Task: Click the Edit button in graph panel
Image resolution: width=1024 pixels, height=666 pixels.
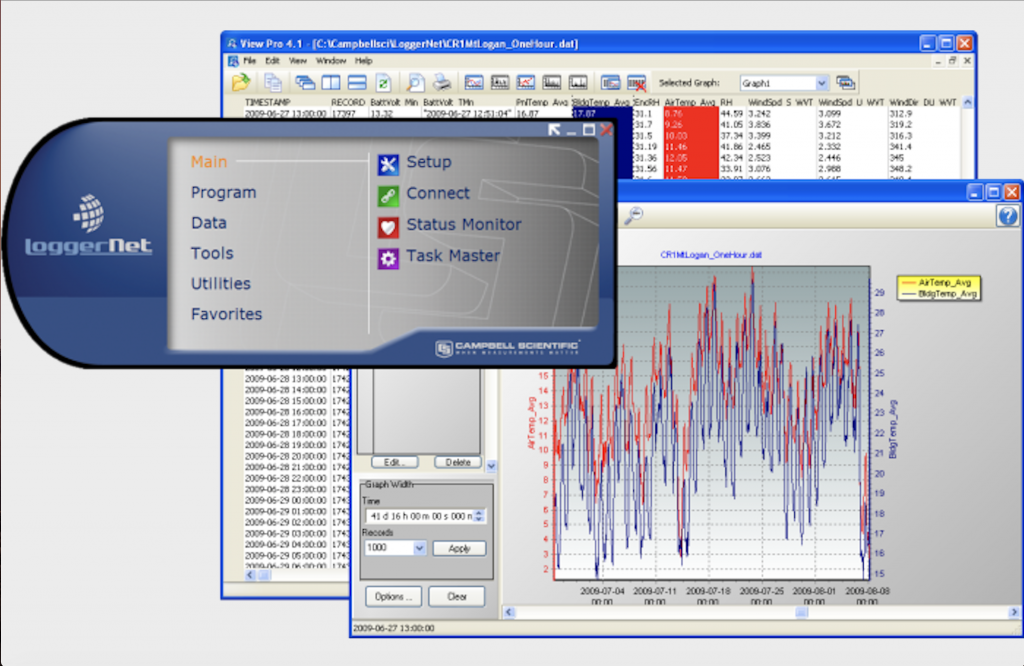Action: (394, 462)
